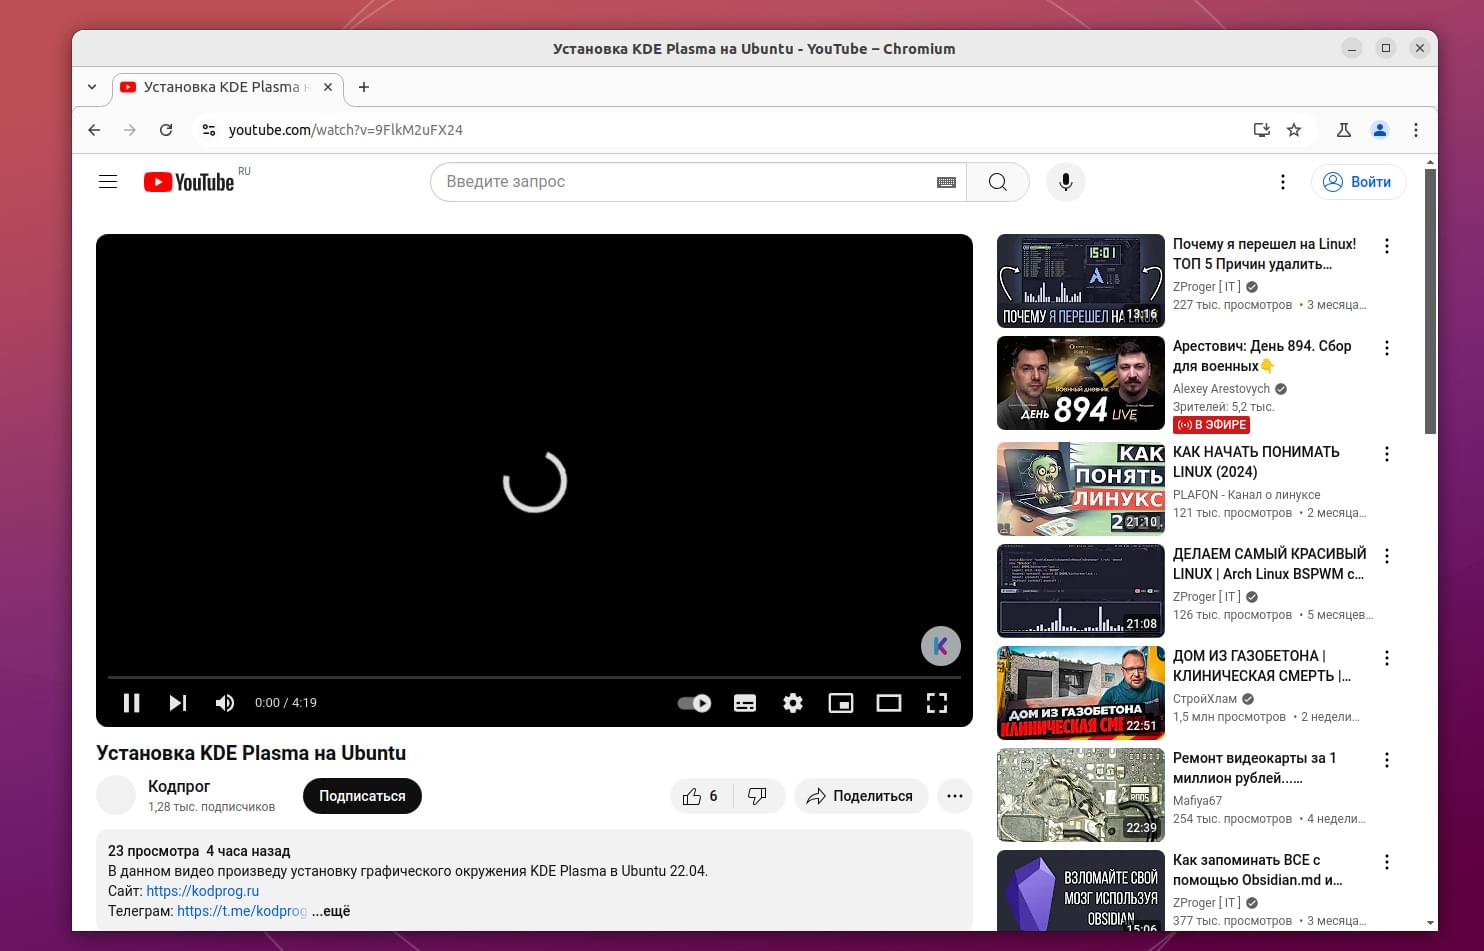
Task: Open the on-screen keyboard in search box
Action: 946,182
